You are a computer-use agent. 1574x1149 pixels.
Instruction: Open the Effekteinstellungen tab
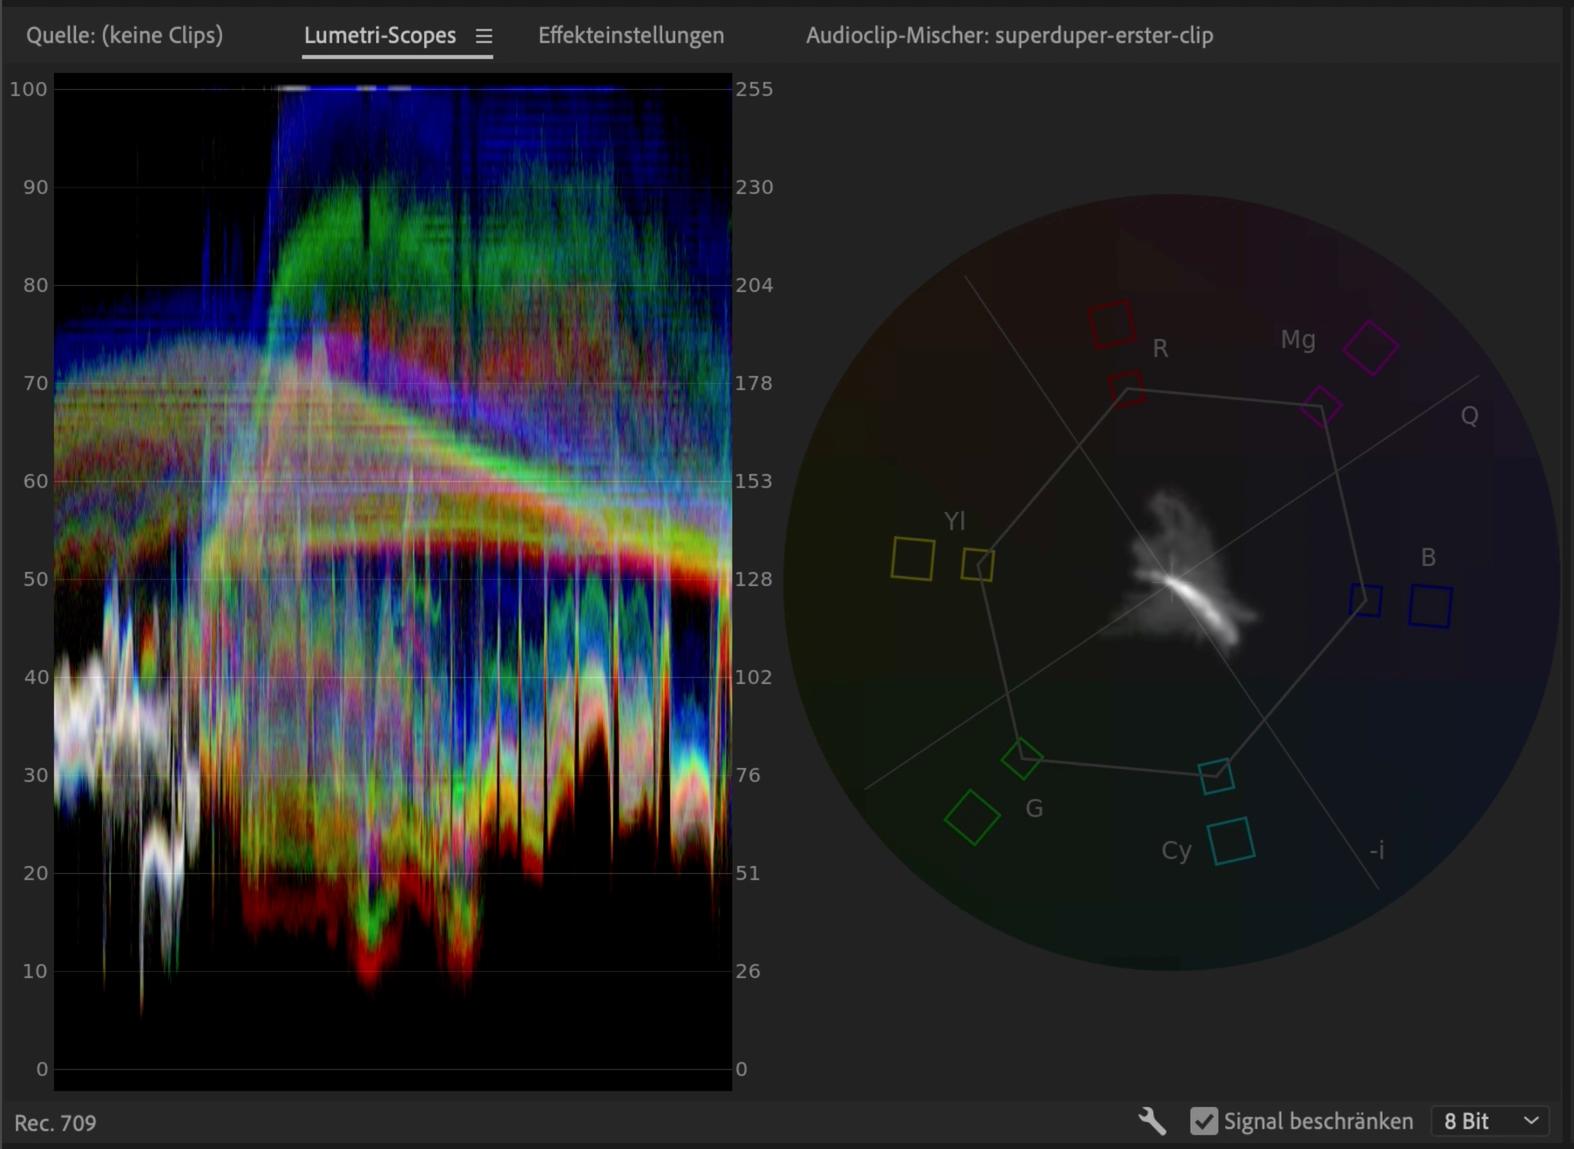(x=631, y=35)
